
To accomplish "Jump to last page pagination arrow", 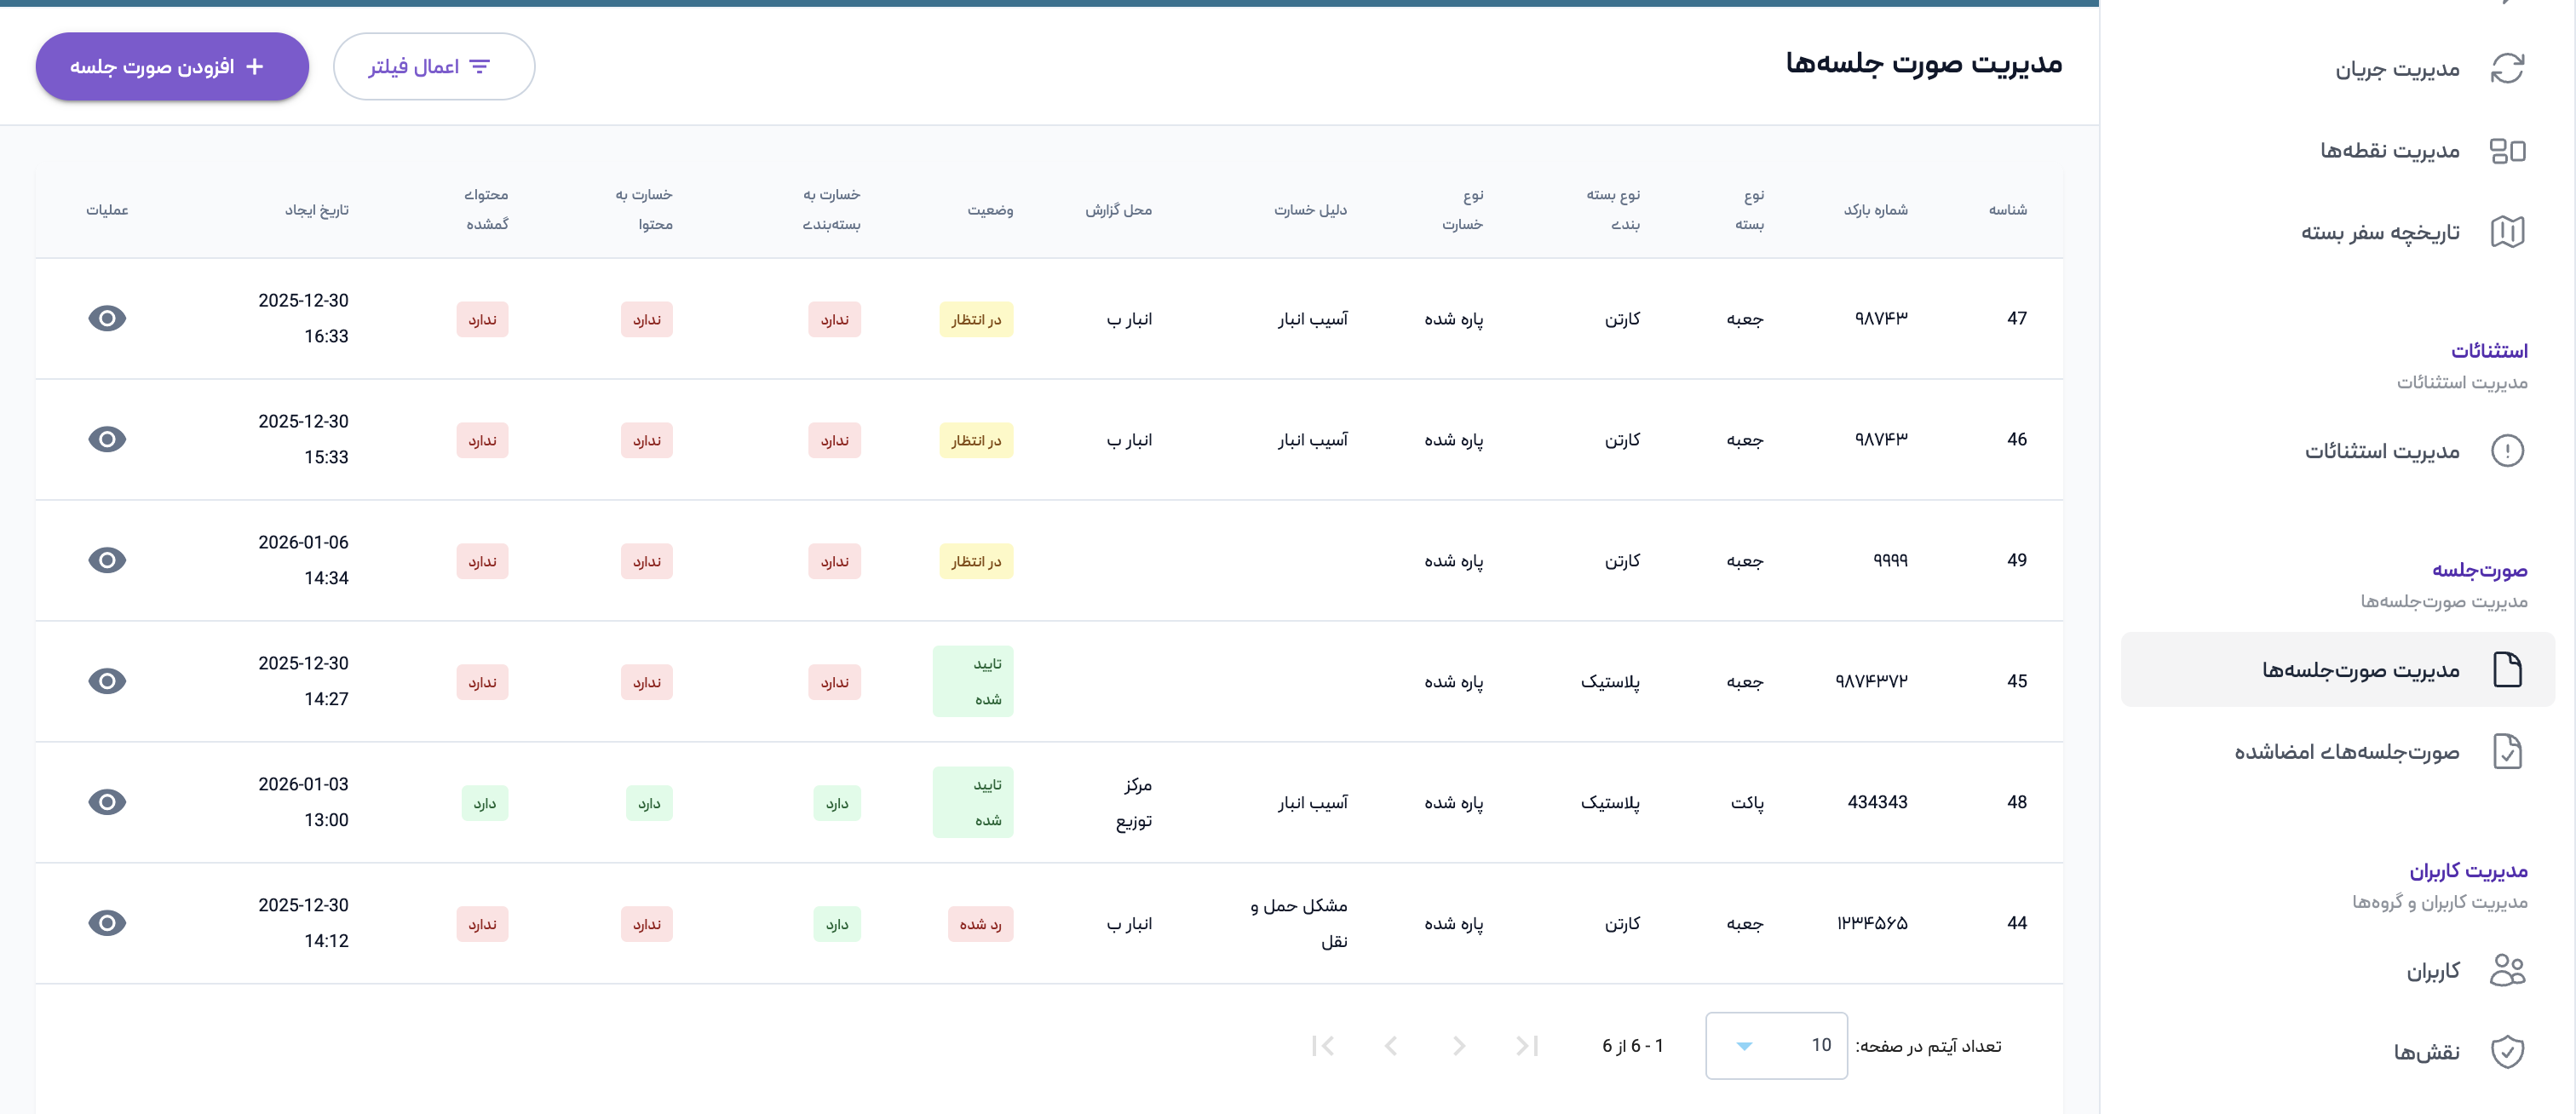I will [1322, 1046].
